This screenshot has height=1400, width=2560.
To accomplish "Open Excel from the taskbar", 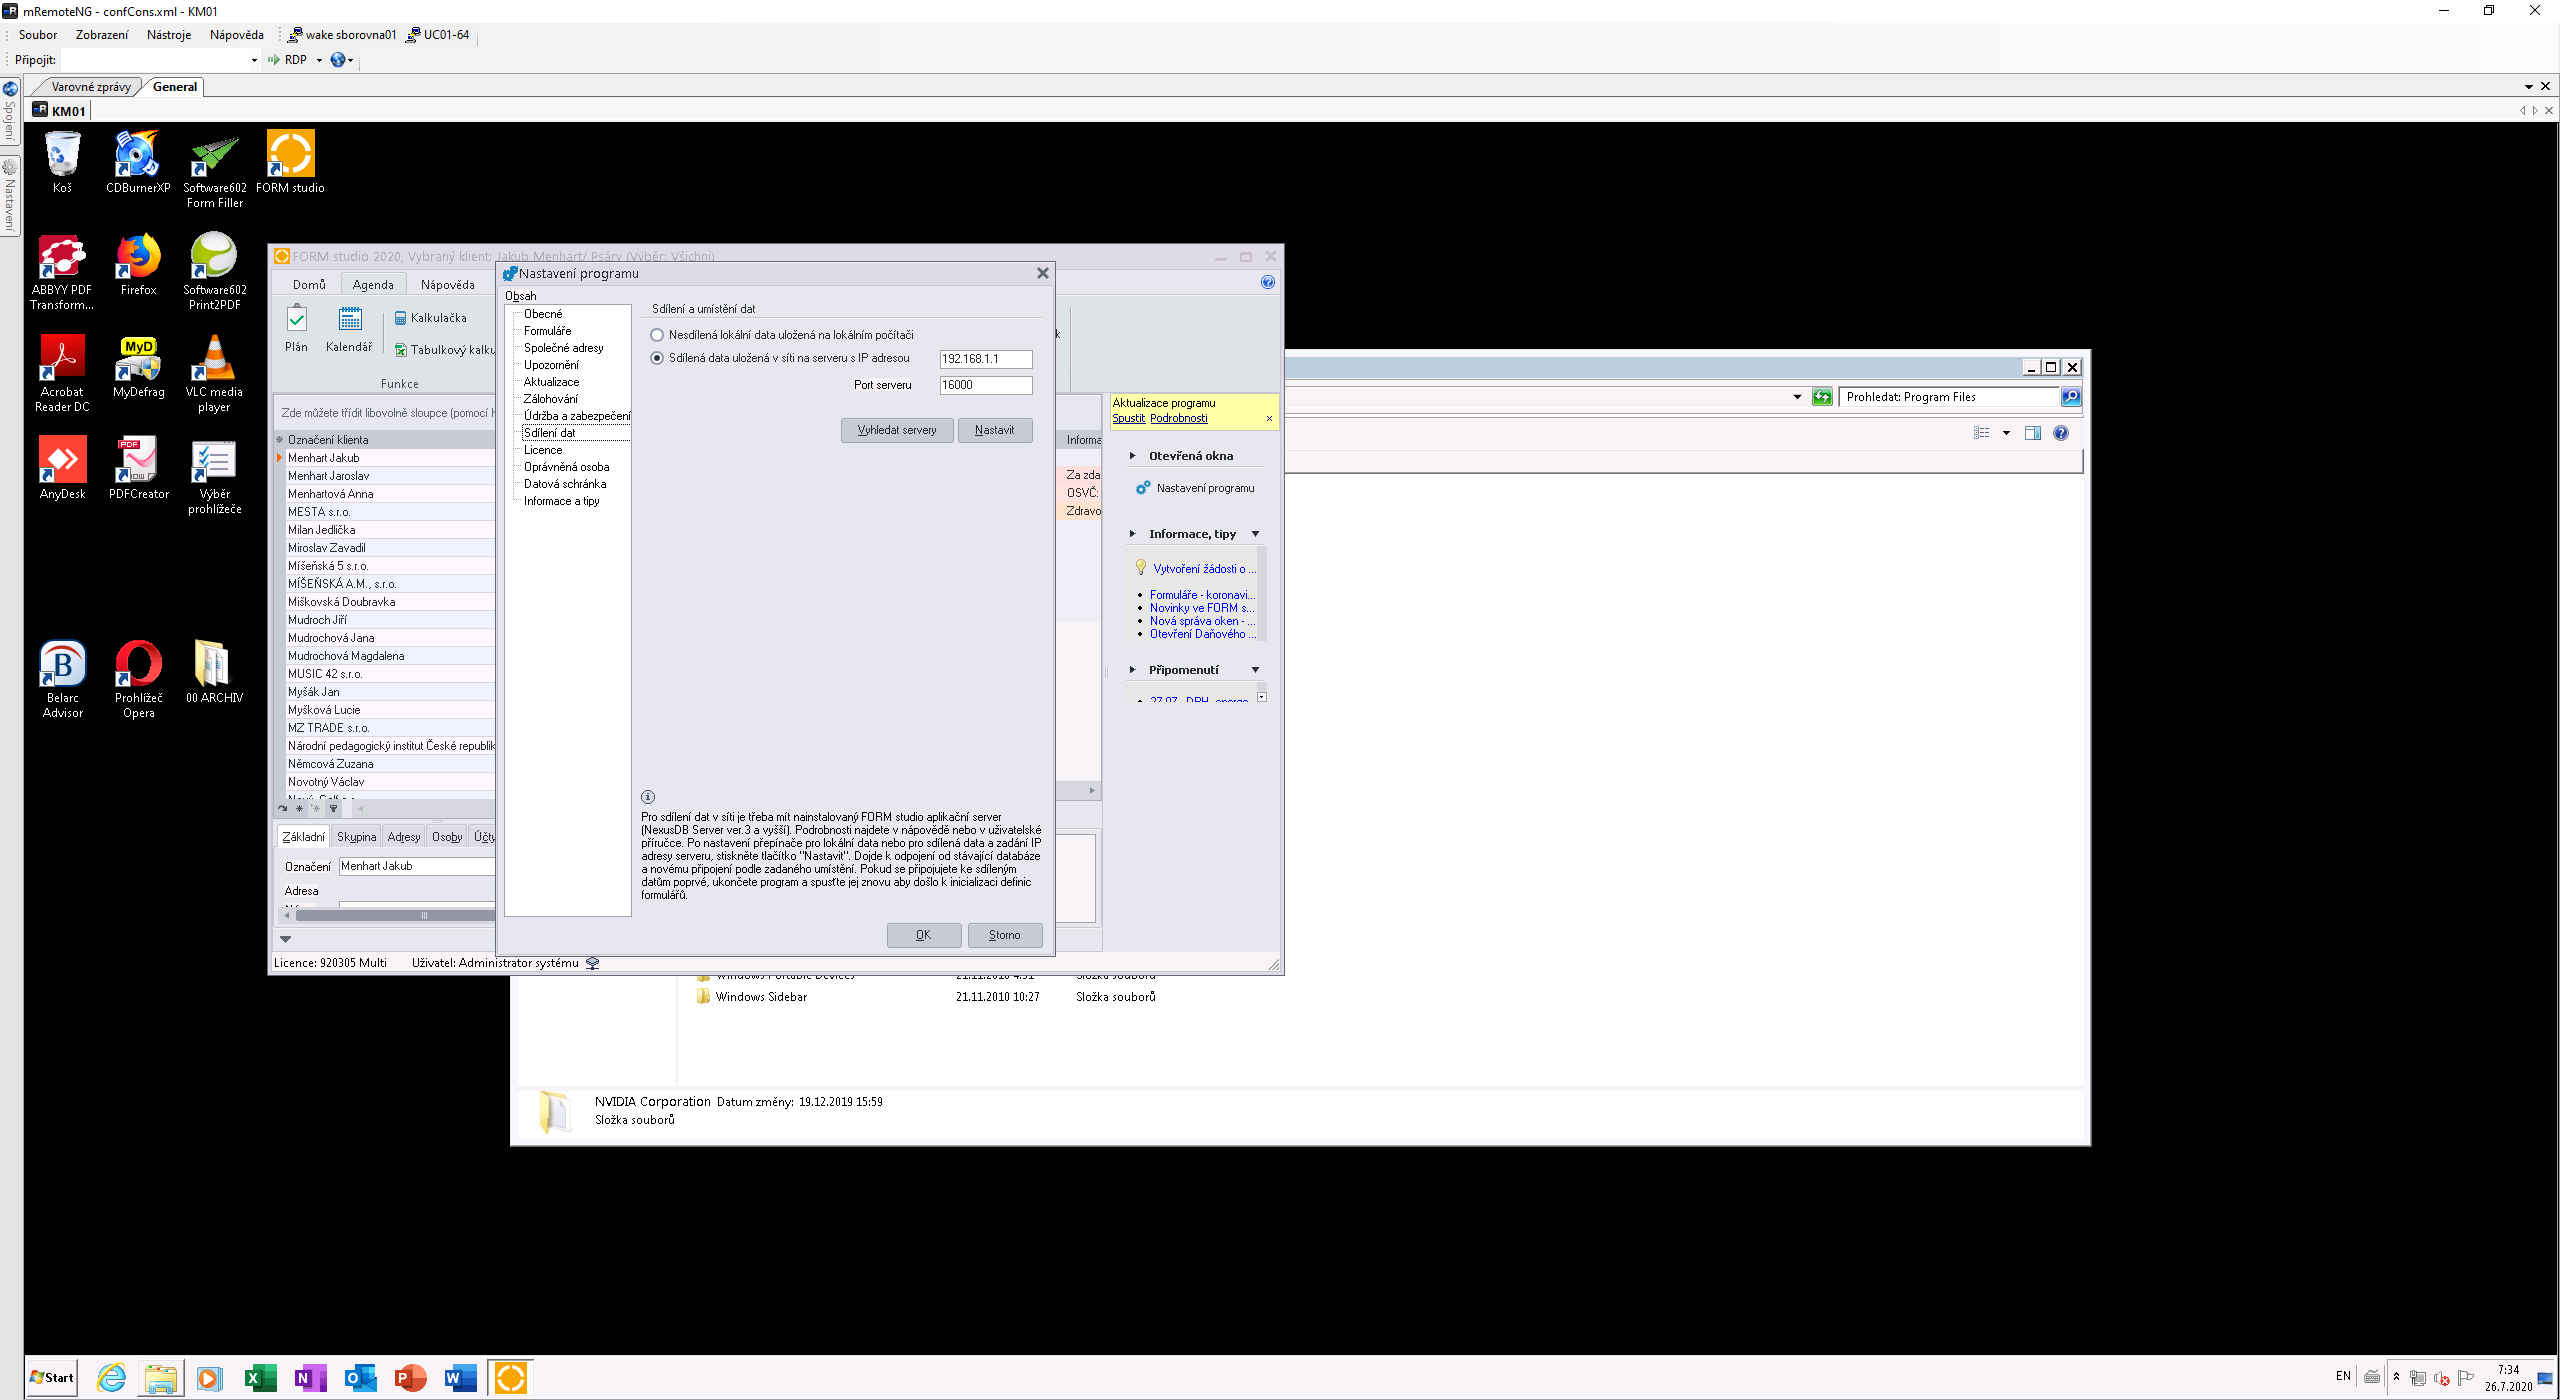I will (260, 1377).
